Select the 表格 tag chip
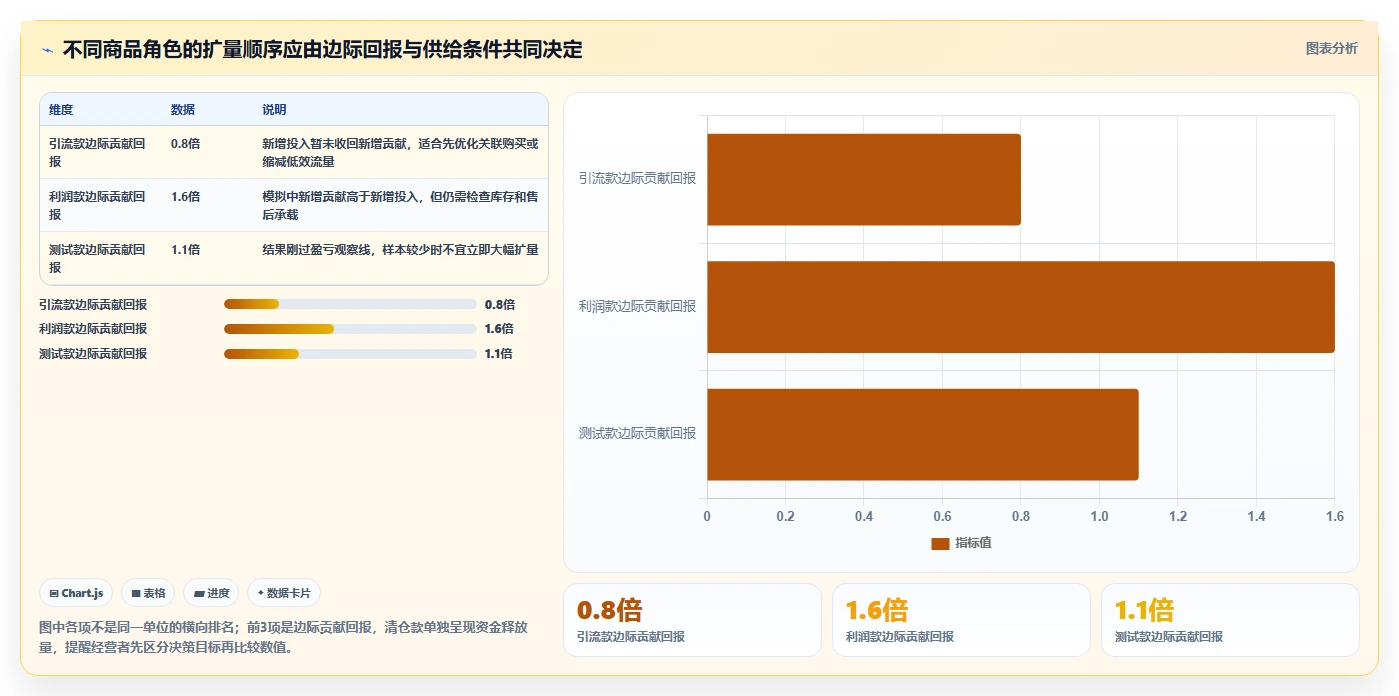The width and height of the screenshot is (1399, 696). 148,593
